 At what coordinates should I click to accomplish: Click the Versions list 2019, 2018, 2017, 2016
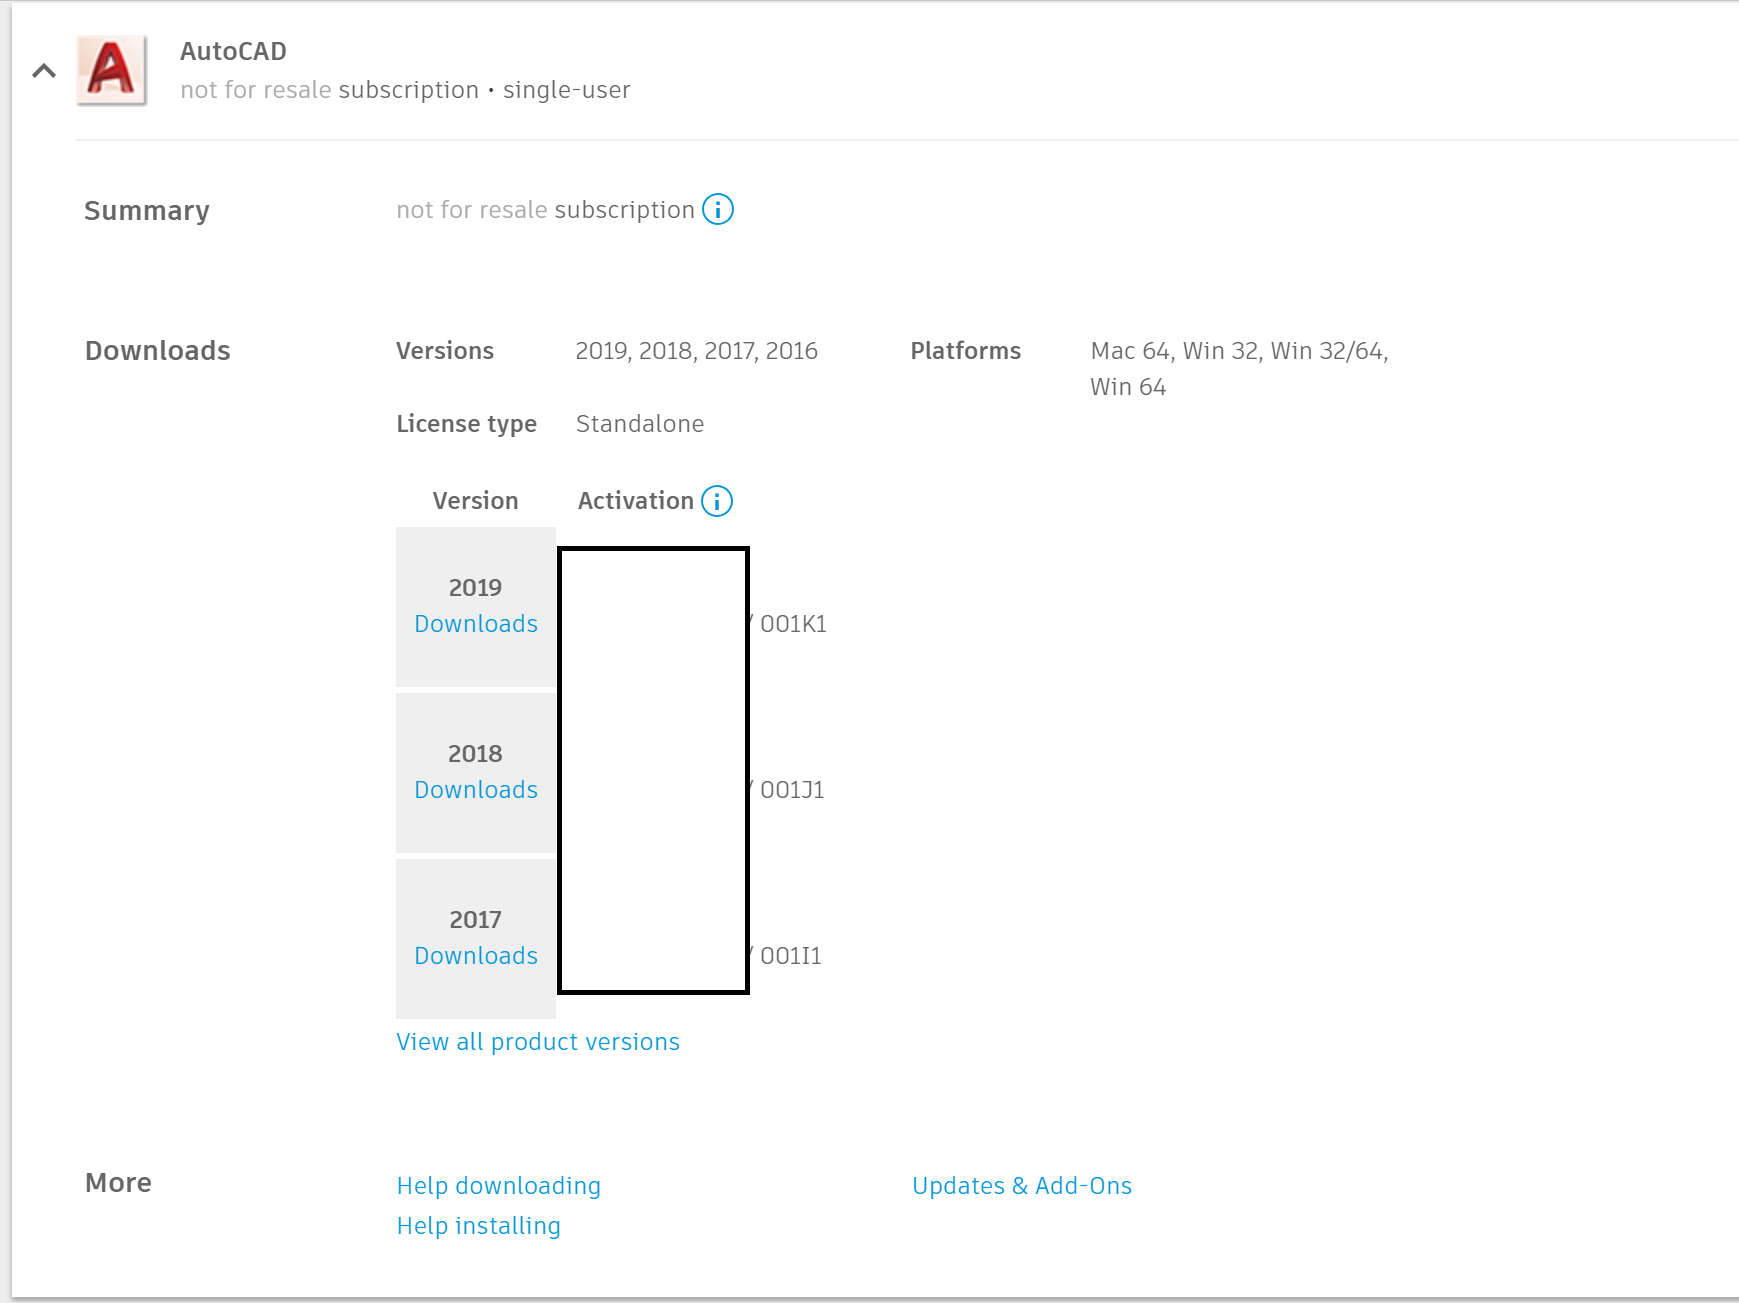click(697, 350)
